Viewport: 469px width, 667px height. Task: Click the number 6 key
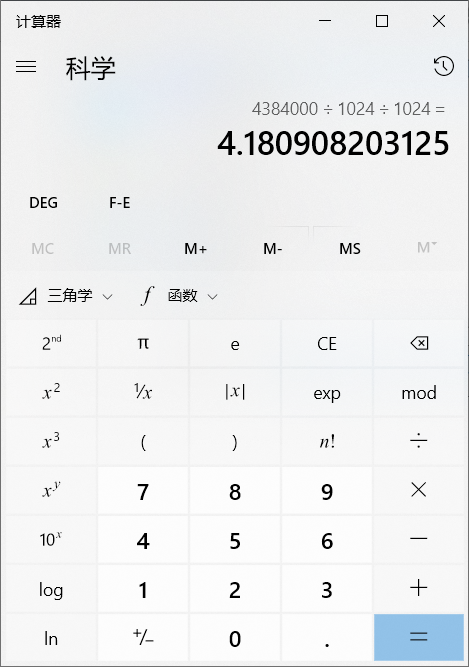(x=327, y=539)
